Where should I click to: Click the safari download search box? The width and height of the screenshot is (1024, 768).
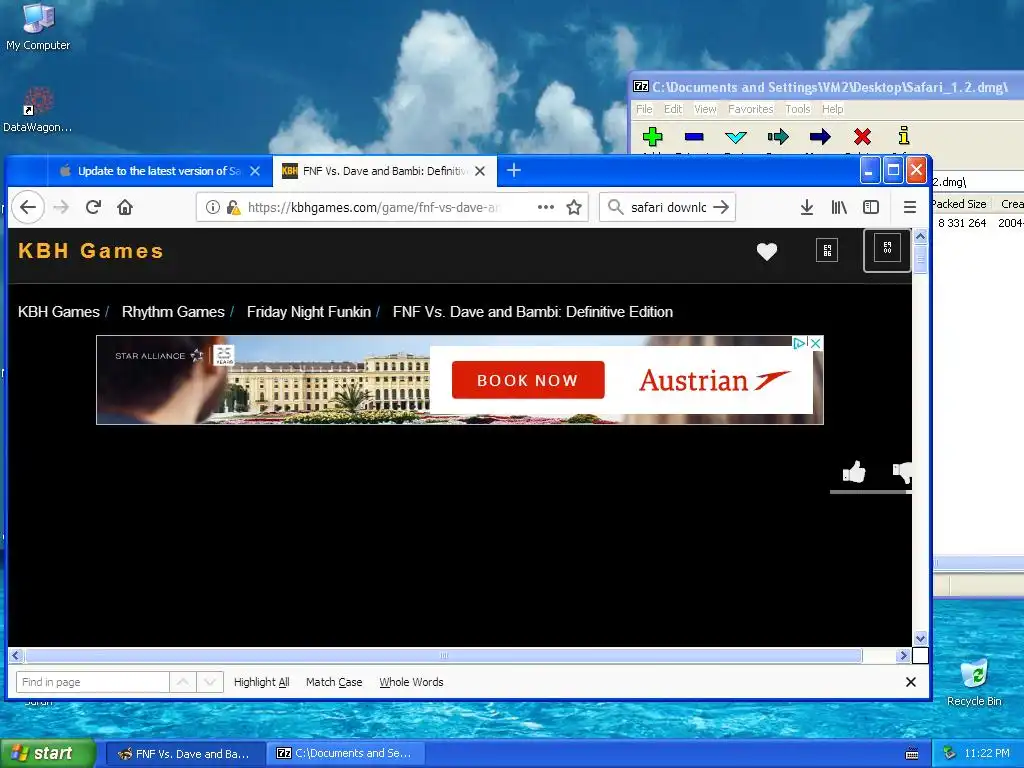click(x=668, y=207)
